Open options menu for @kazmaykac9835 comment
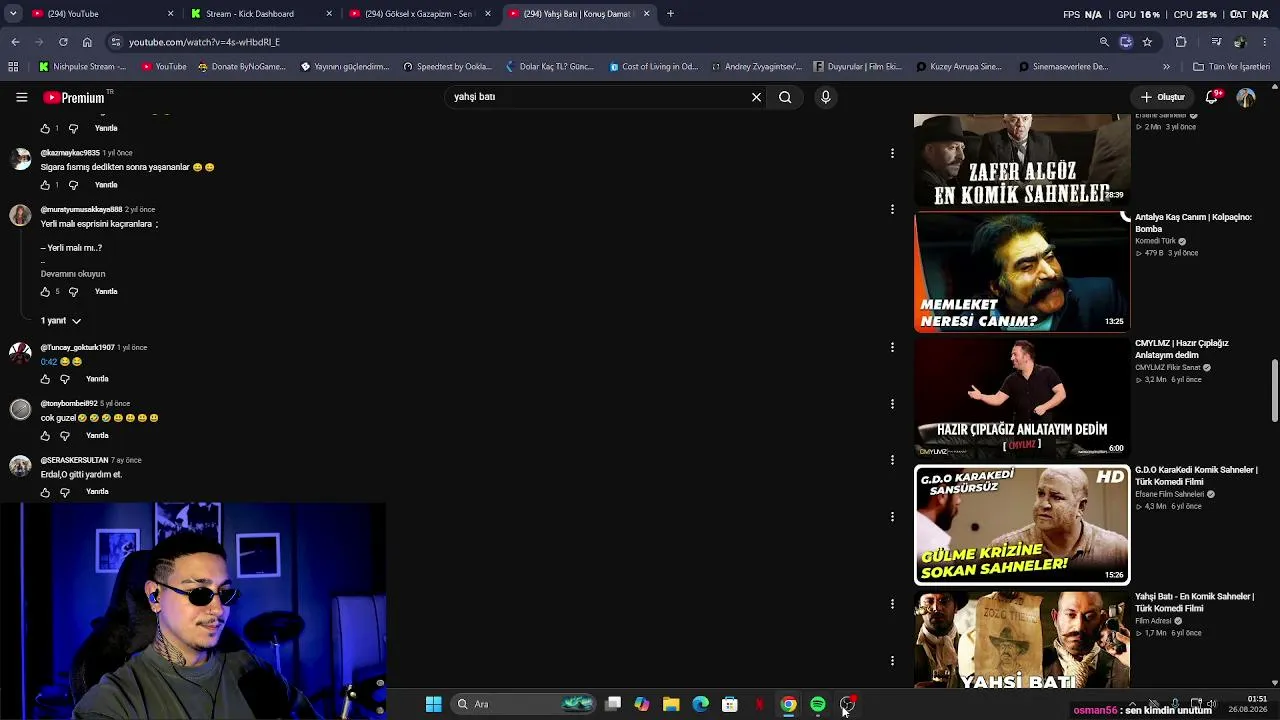Screen dimensions: 1280x720 [892, 153]
